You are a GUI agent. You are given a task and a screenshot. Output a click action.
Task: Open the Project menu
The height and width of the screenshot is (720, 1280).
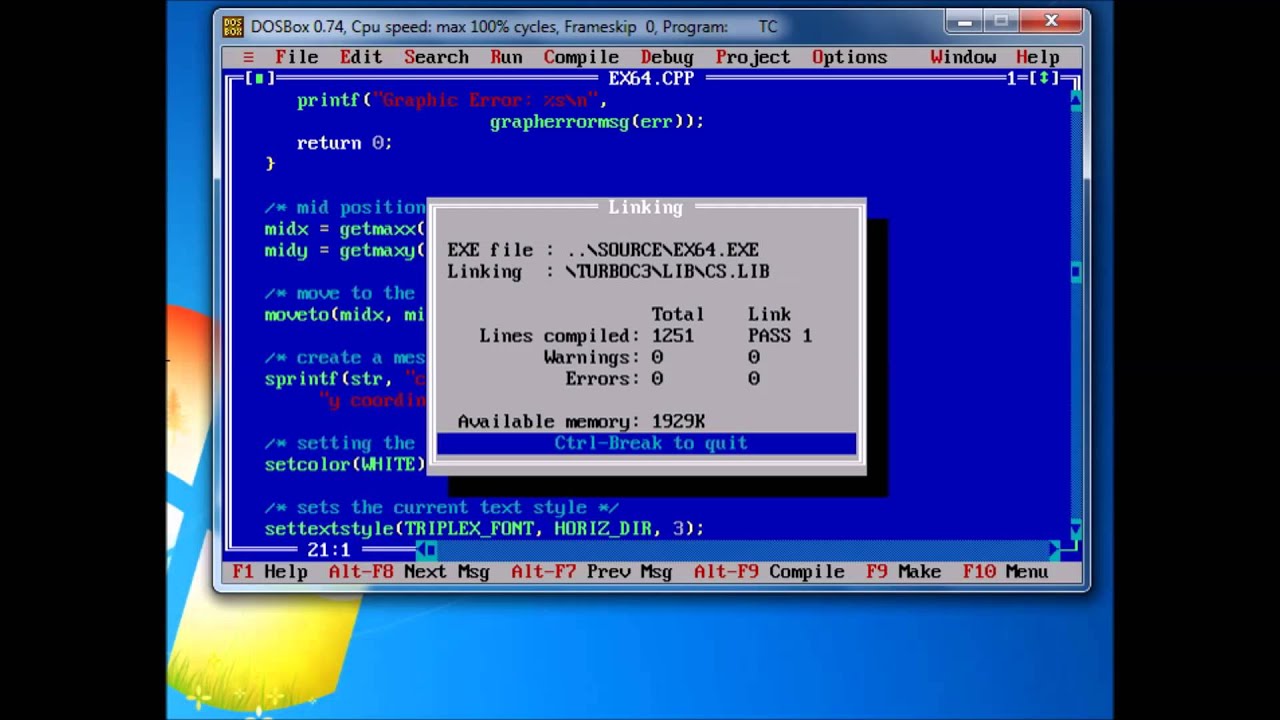pos(753,57)
